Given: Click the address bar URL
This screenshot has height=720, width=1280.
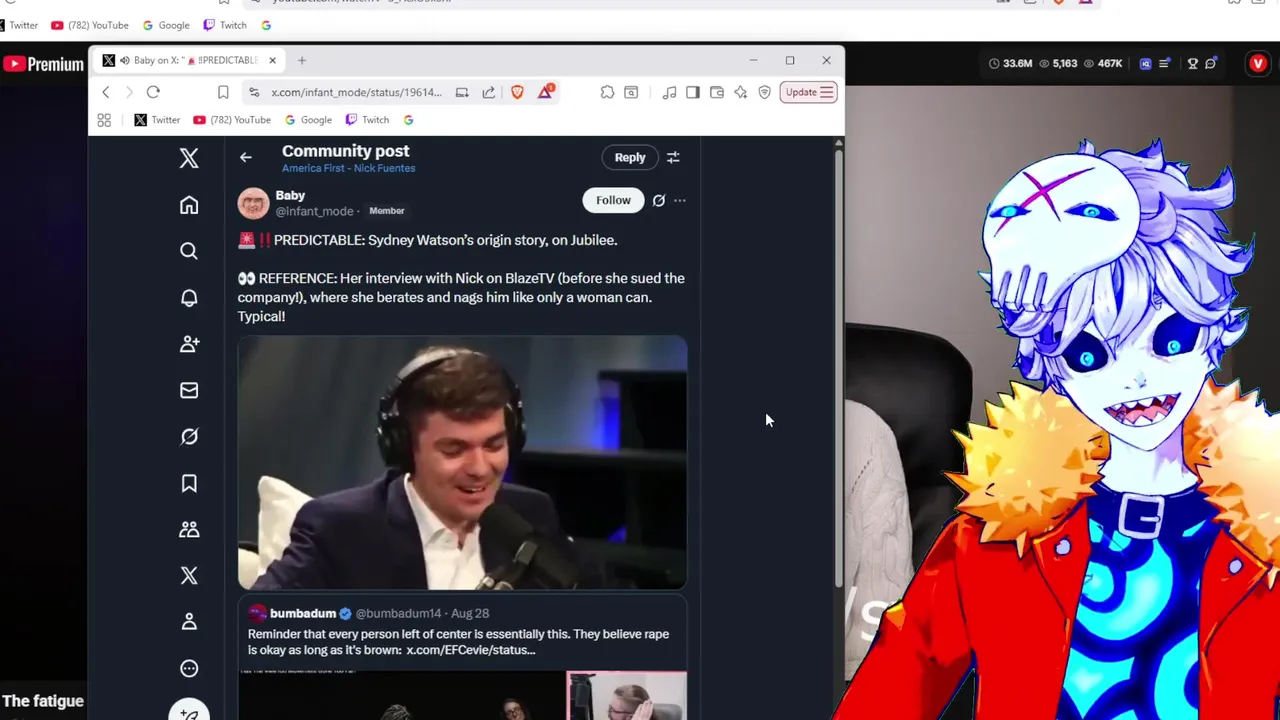Looking at the screenshot, I should coord(356,92).
